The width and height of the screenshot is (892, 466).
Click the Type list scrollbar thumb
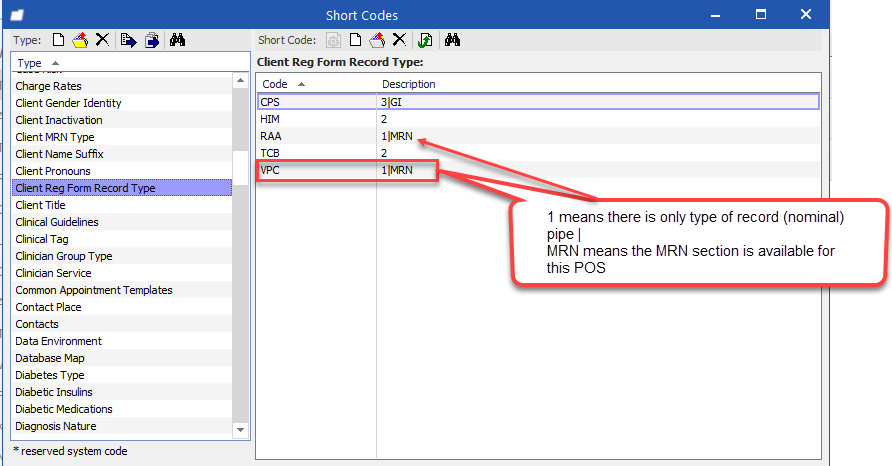coord(241,167)
